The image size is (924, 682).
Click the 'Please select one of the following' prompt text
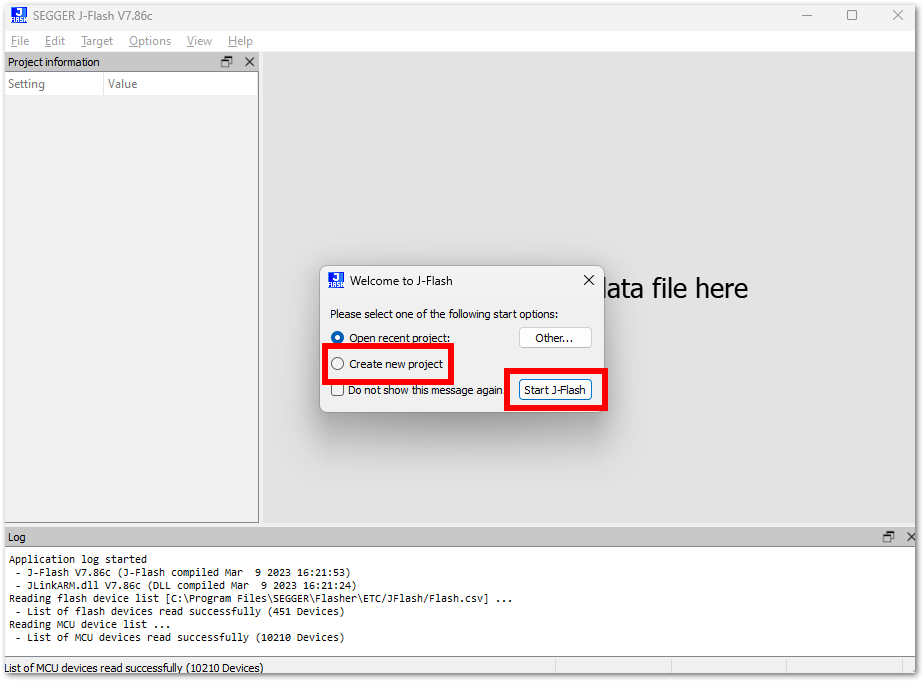(444, 314)
